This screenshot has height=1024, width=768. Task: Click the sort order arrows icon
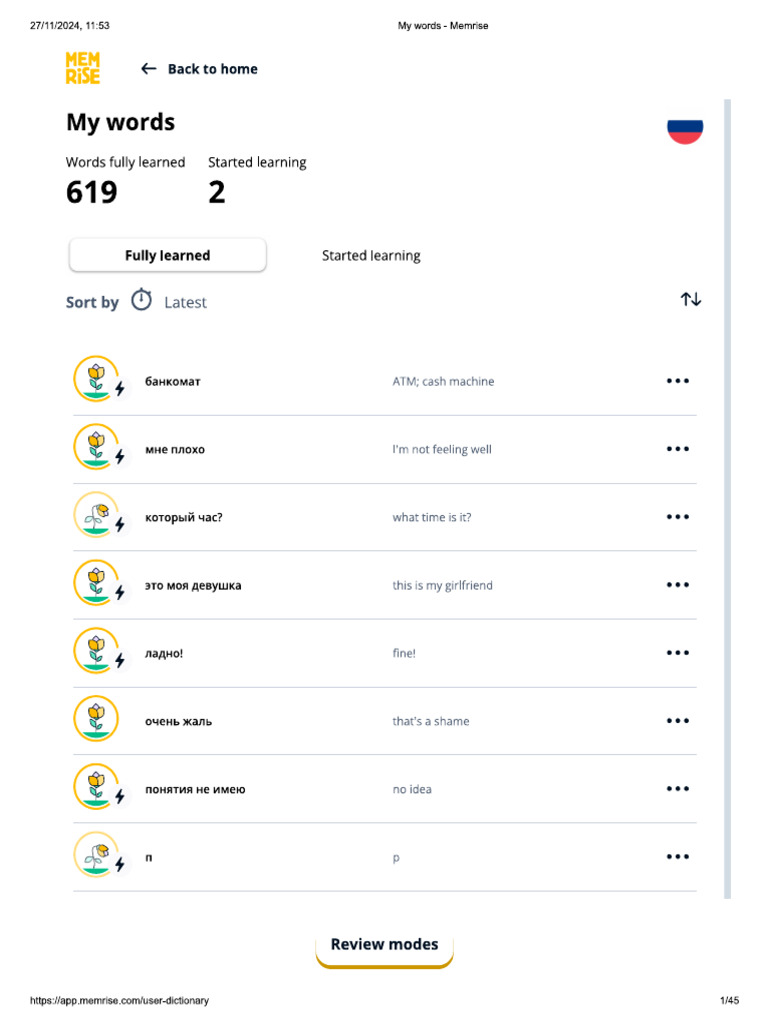click(691, 299)
